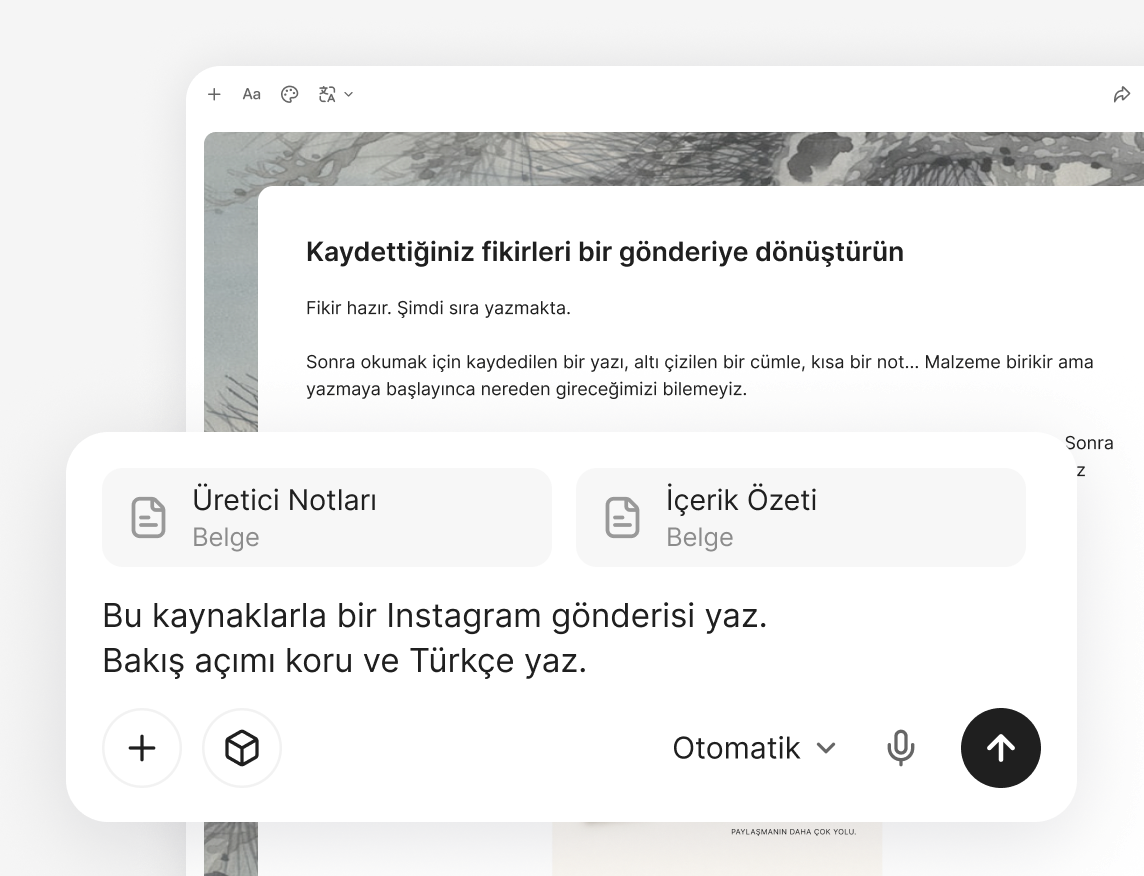Click the plus icon in the document toolbar
Image resolution: width=1144 pixels, height=876 pixels.
click(x=214, y=94)
